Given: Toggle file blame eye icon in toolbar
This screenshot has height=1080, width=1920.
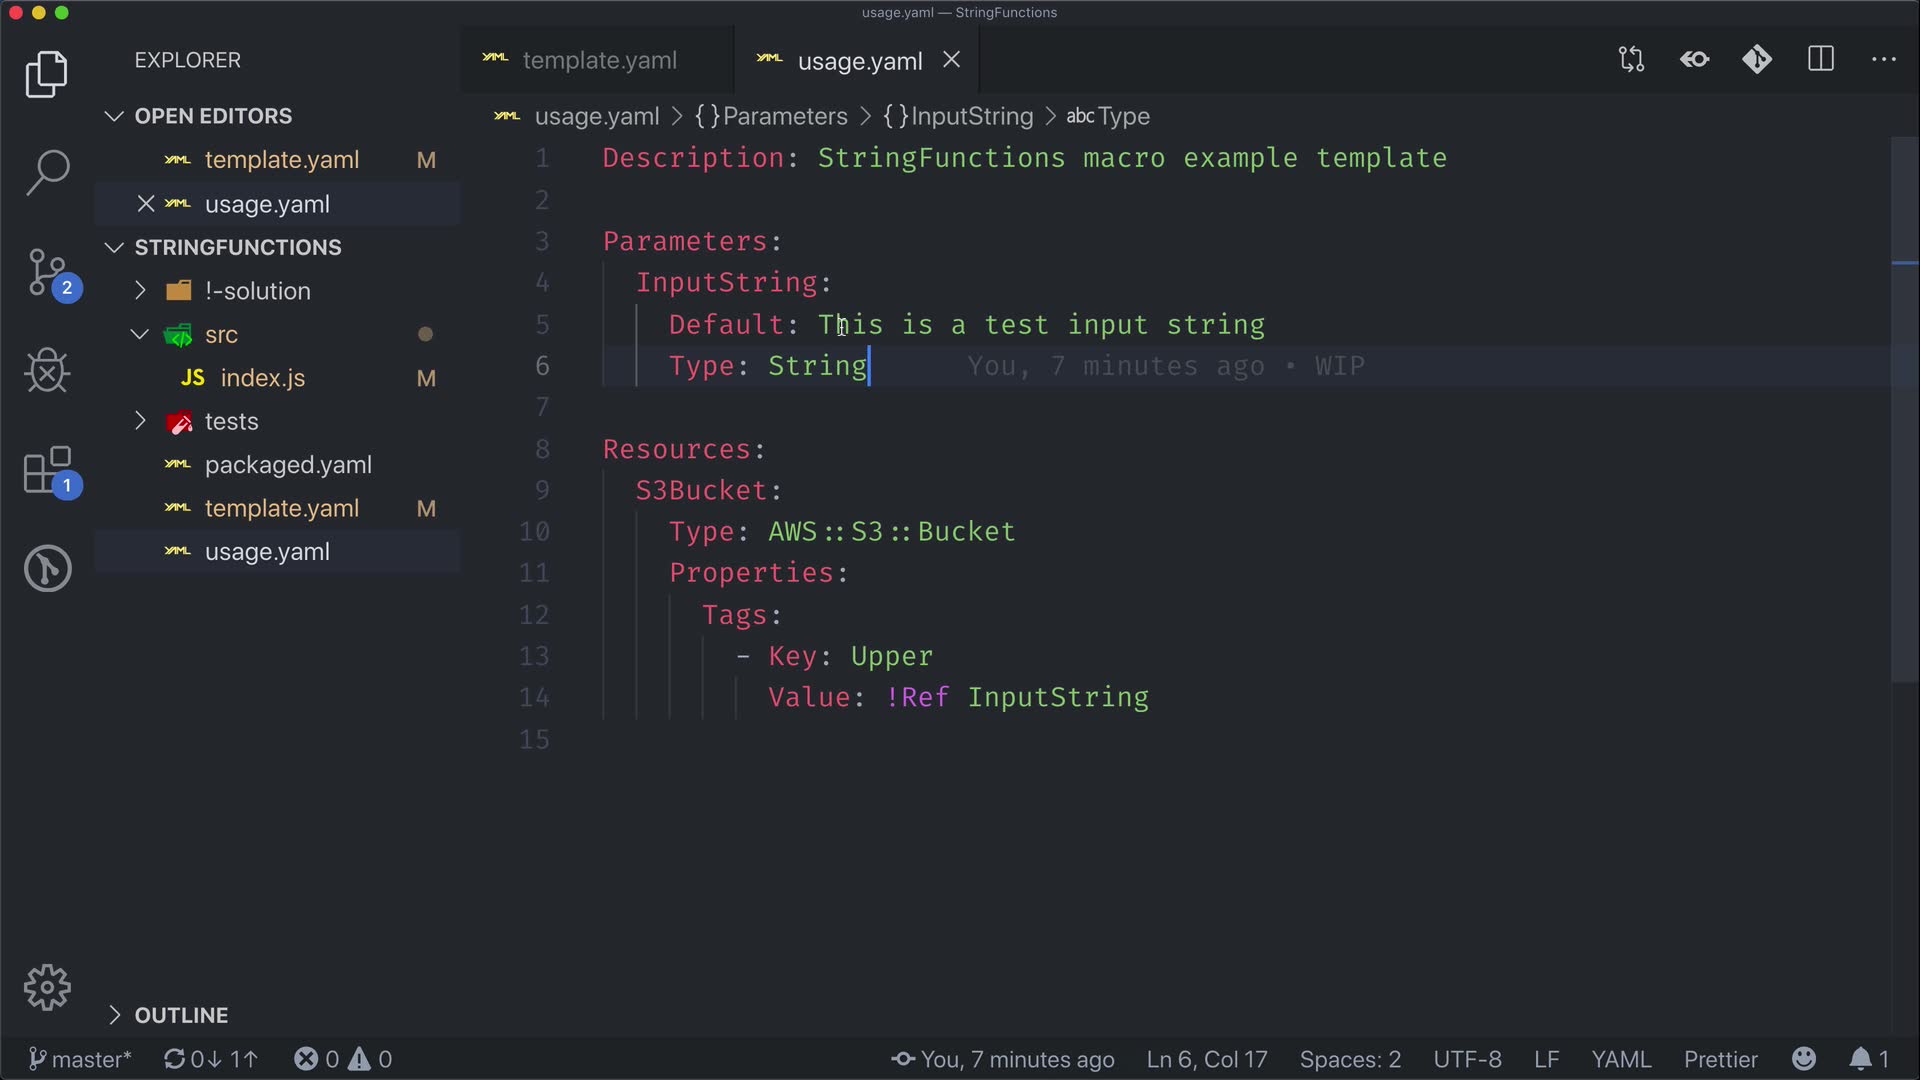Looking at the screenshot, I should [1695, 60].
